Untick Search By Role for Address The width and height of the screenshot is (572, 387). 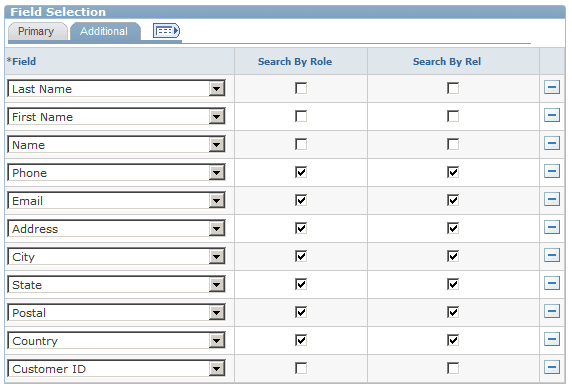point(301,228)
